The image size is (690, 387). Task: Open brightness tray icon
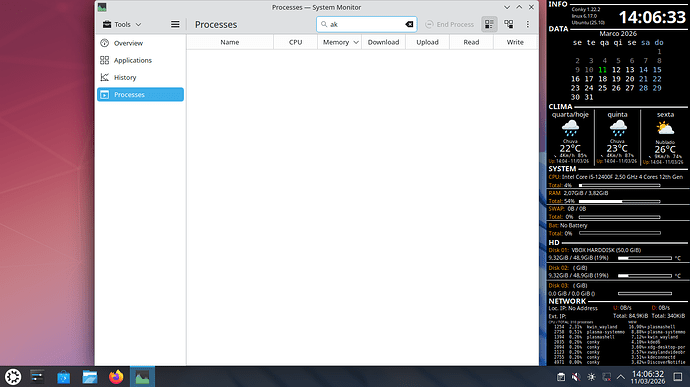point(591,377)
